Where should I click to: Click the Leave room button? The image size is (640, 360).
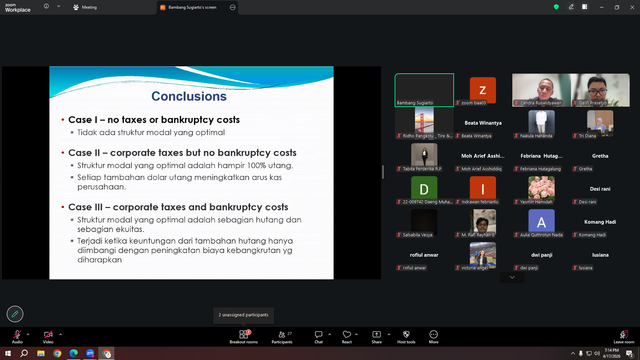click(624, 337)
